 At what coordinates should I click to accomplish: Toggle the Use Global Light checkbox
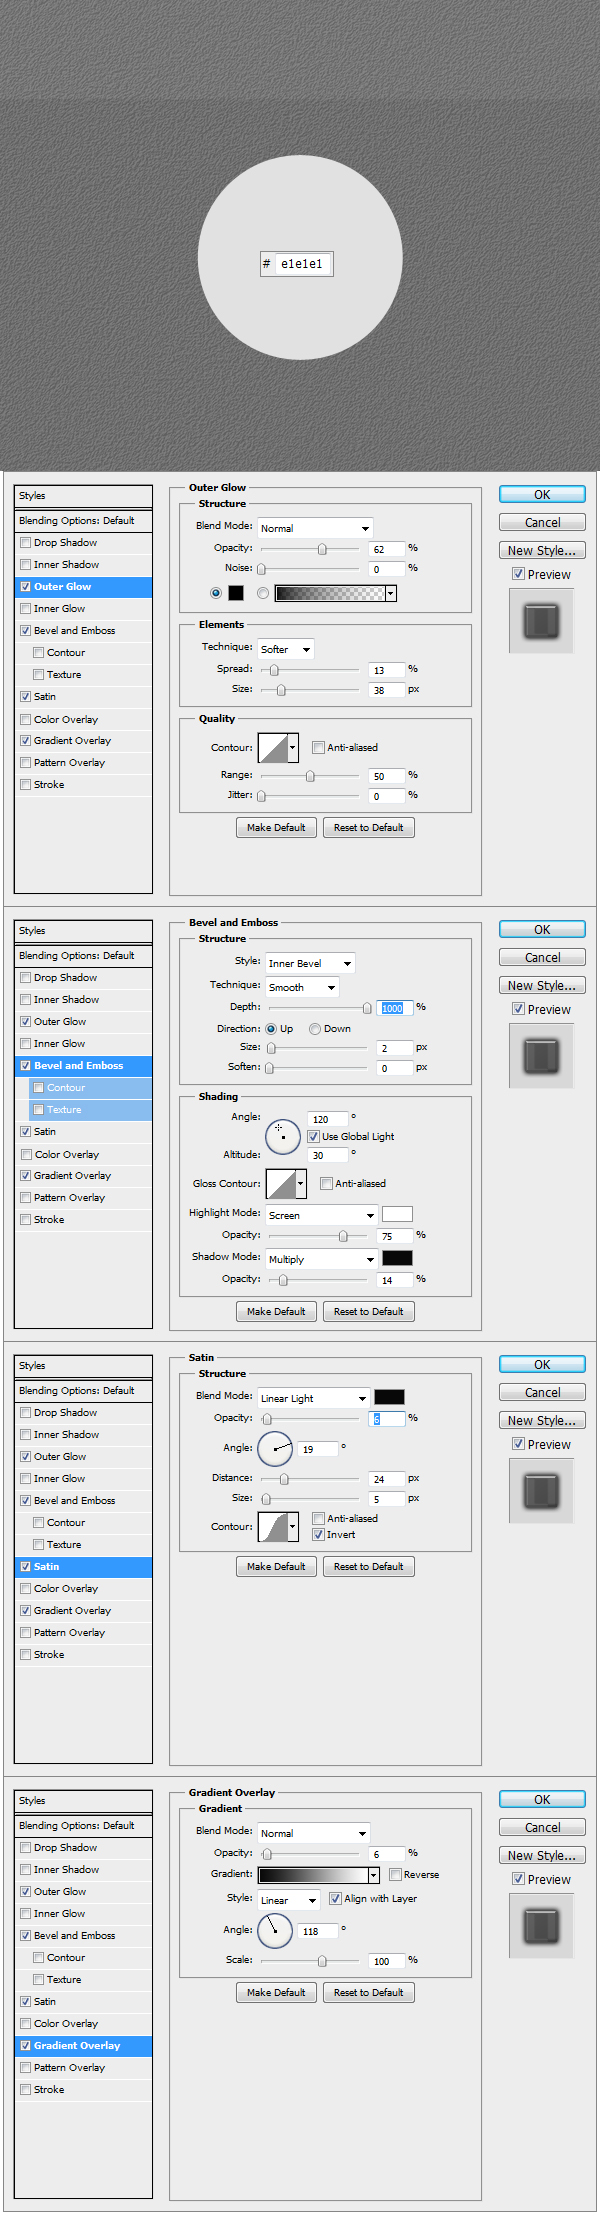pyautogui.click(x=313, y=1136)
